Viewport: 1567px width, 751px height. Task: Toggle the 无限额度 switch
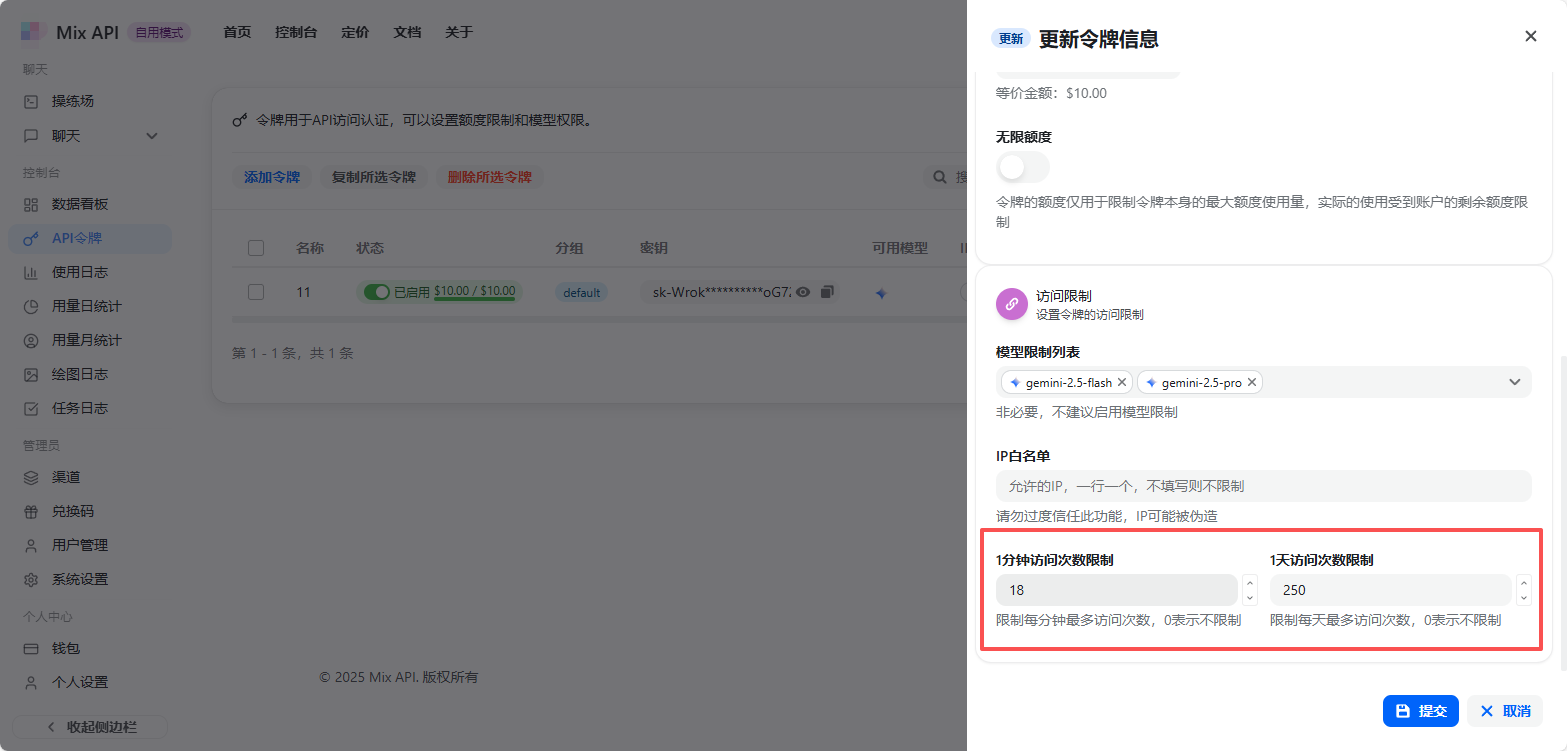[1022, 167]
